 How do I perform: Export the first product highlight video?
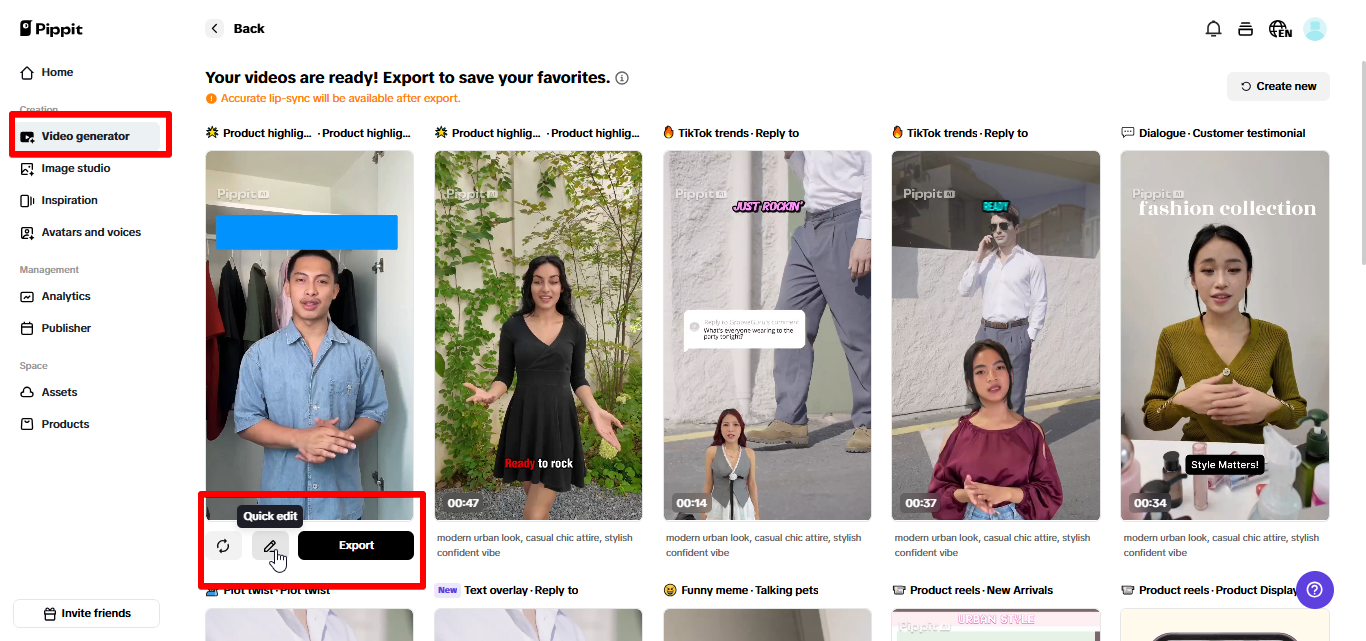356,546
